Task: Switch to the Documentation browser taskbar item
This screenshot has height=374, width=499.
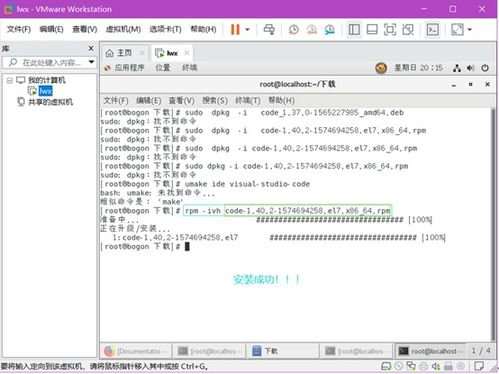Action: click(x=136, y=351)
